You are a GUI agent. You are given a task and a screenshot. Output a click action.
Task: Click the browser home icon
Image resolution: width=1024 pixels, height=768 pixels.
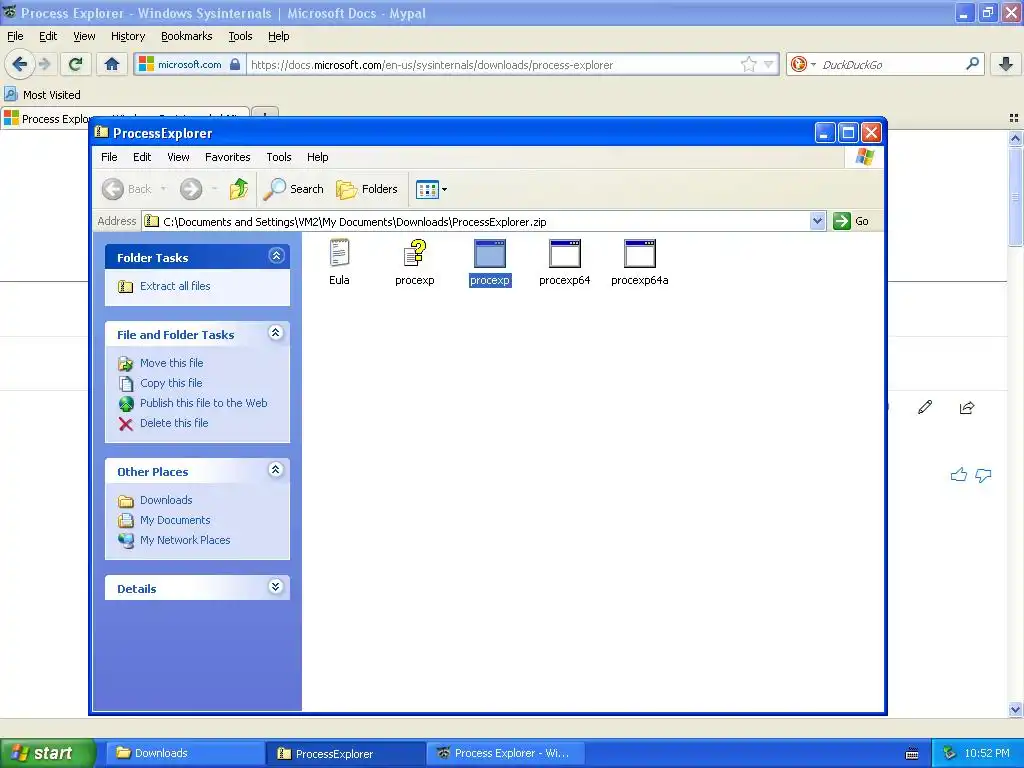[112, 64]
